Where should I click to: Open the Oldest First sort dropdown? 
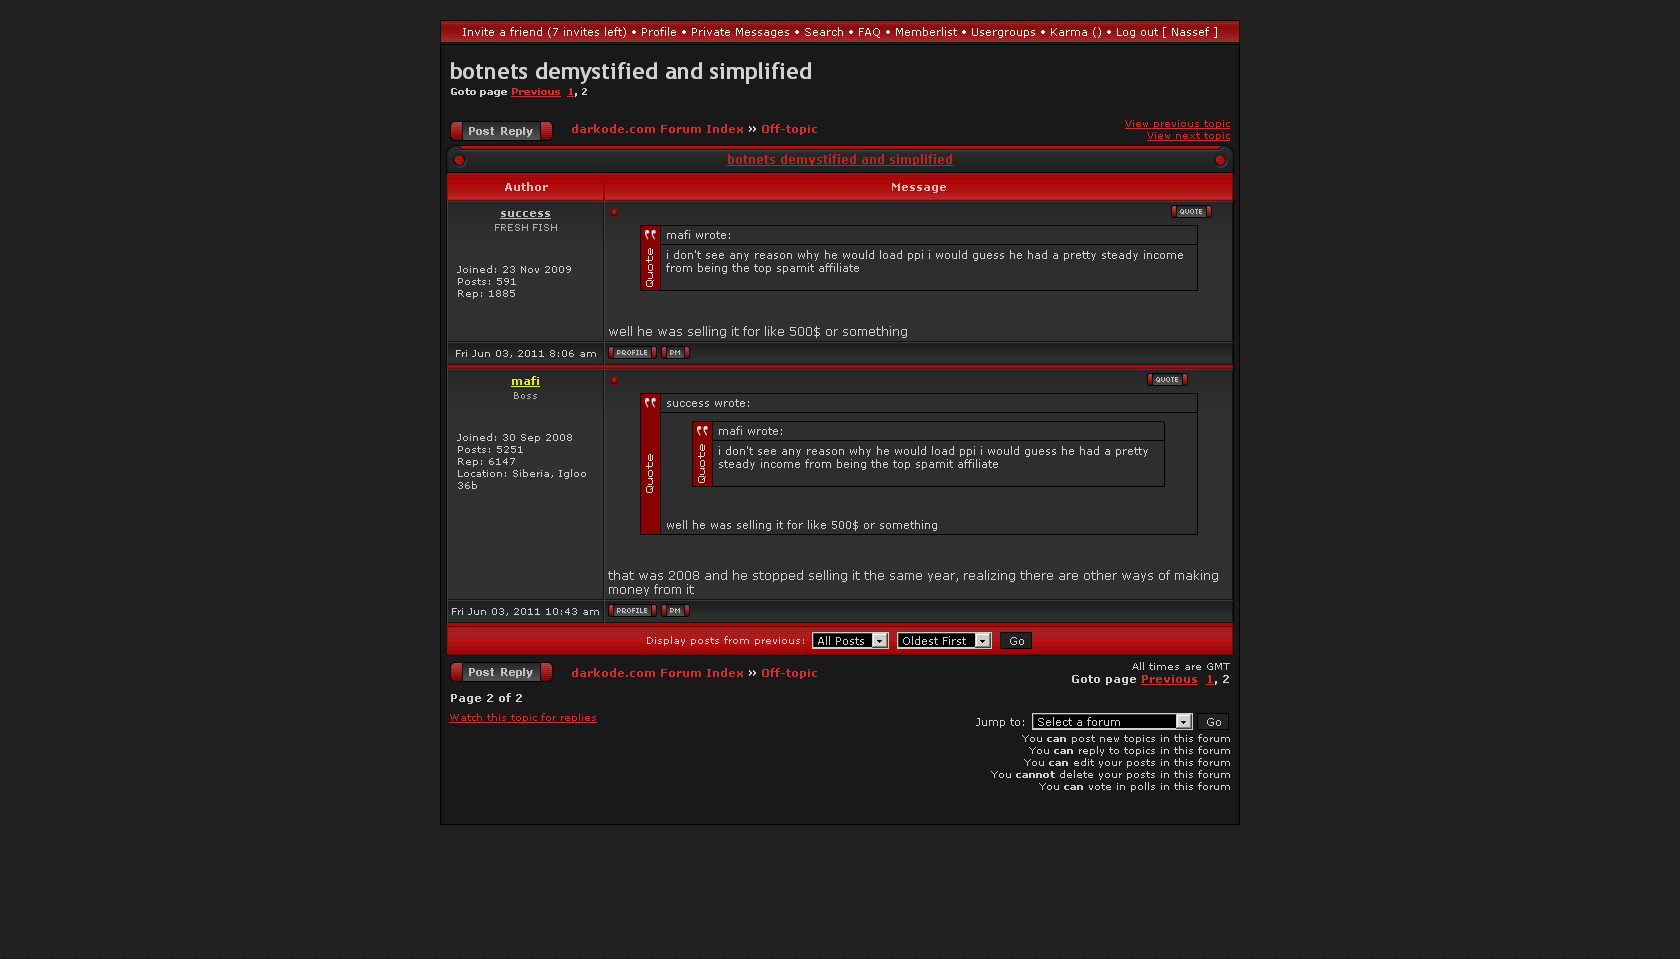coord(943,641)
